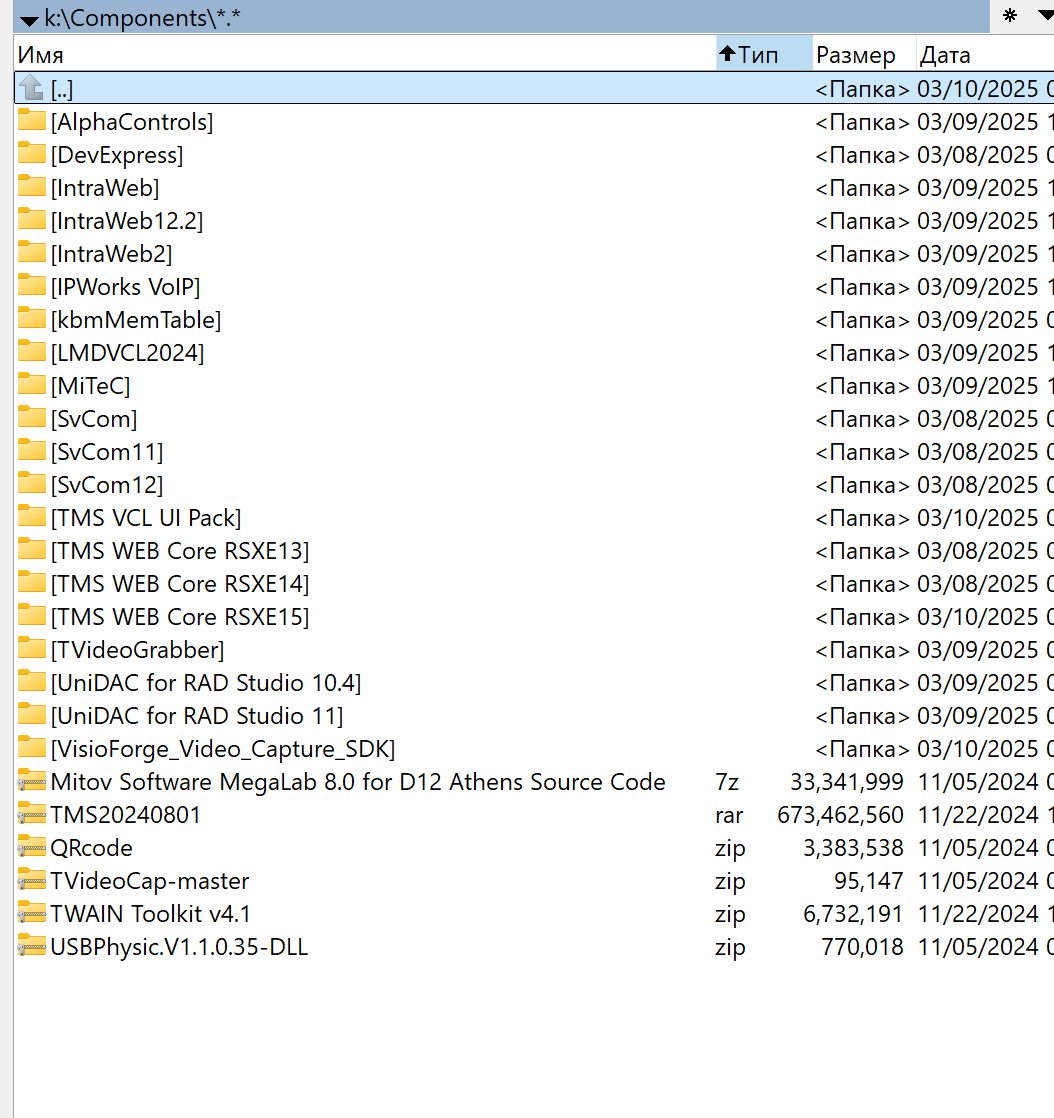Viewport: 1054px width, 1118px height.
Task: Select the kbmMemTable folder icon
Action: tap(31, 318)
